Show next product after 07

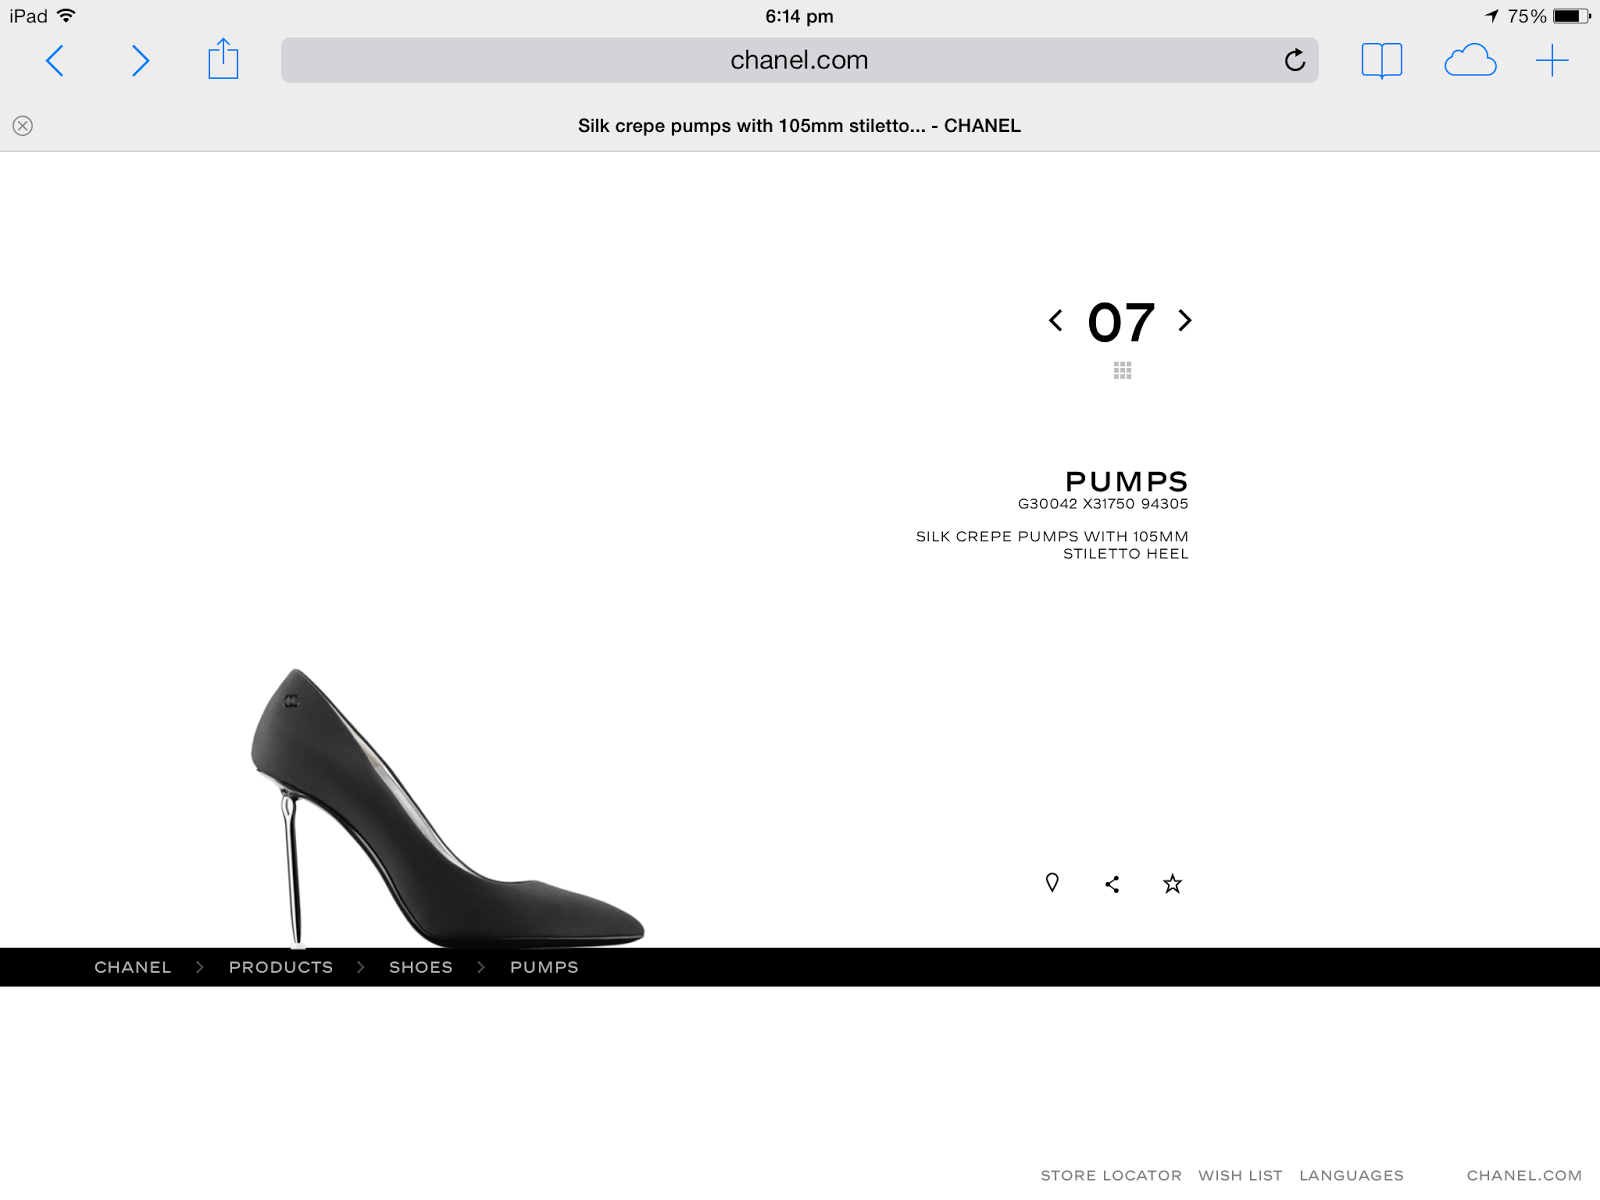click(x=1185, y=321)
